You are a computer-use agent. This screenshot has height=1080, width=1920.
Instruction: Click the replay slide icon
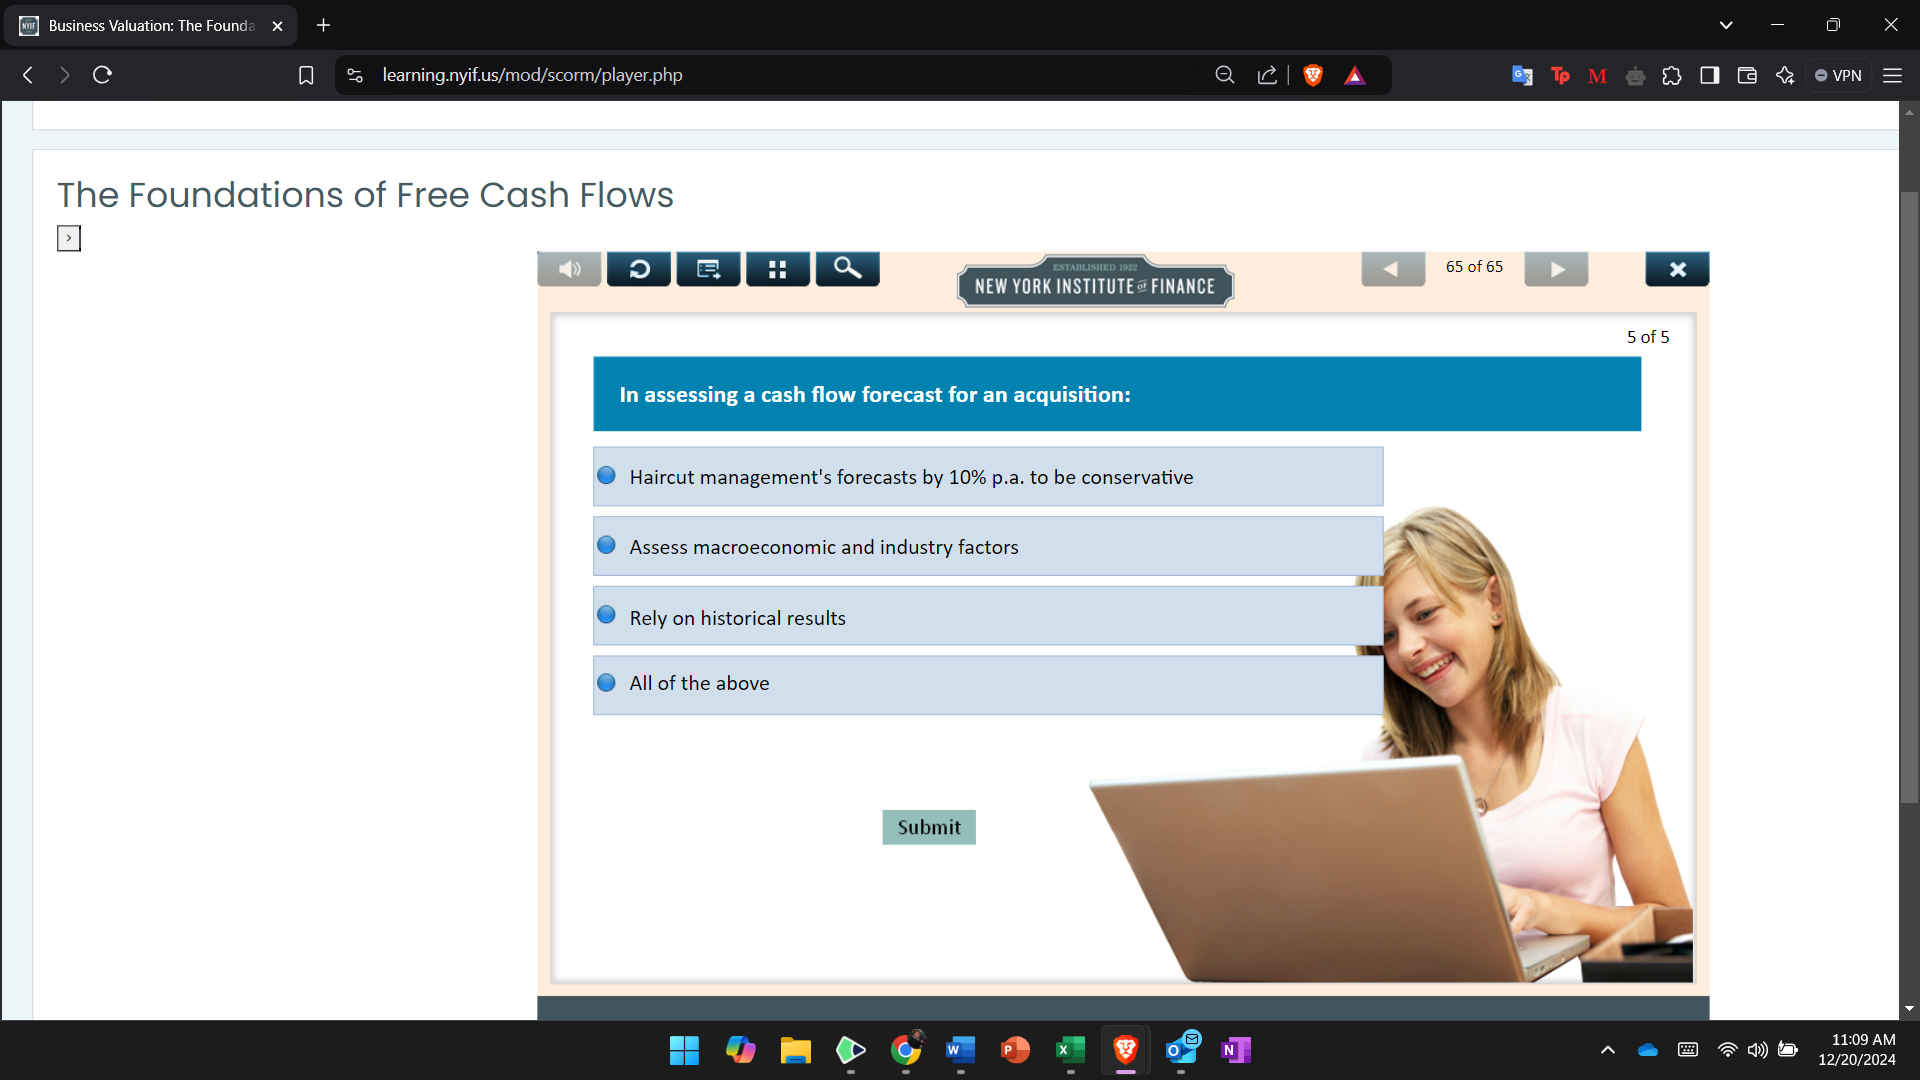pos(639,269)
